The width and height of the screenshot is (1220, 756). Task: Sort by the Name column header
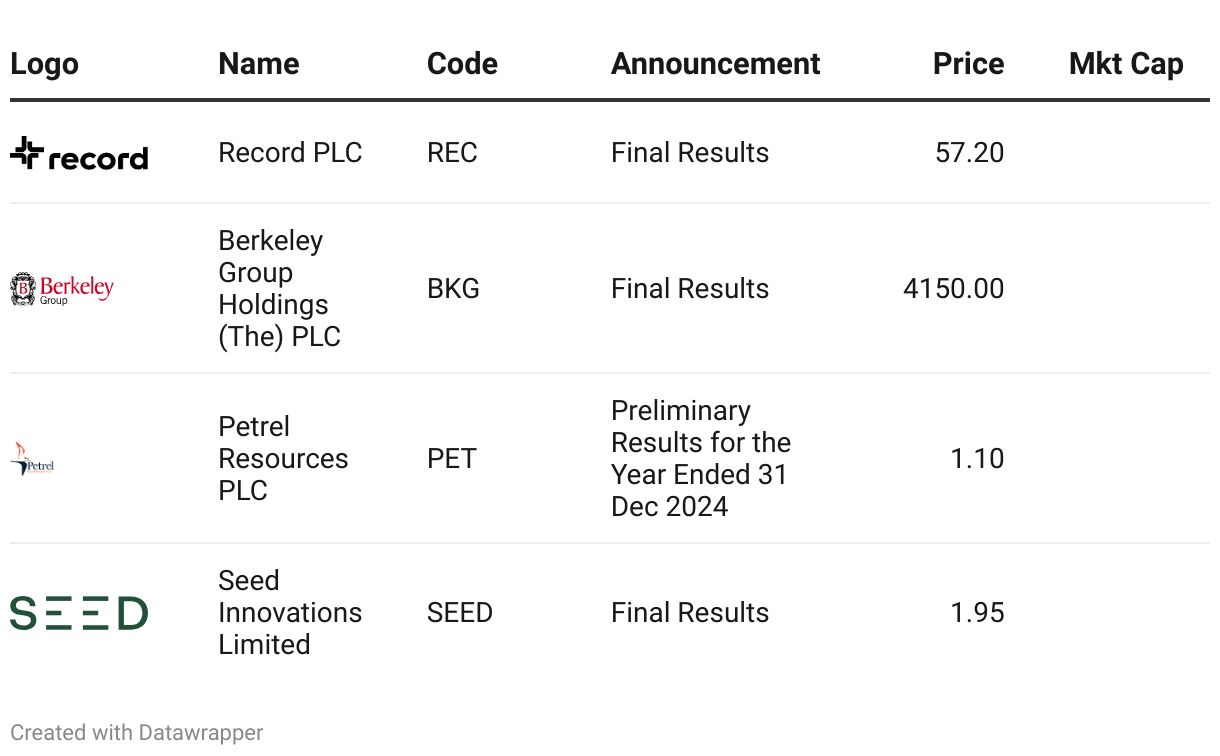point(259,64)
